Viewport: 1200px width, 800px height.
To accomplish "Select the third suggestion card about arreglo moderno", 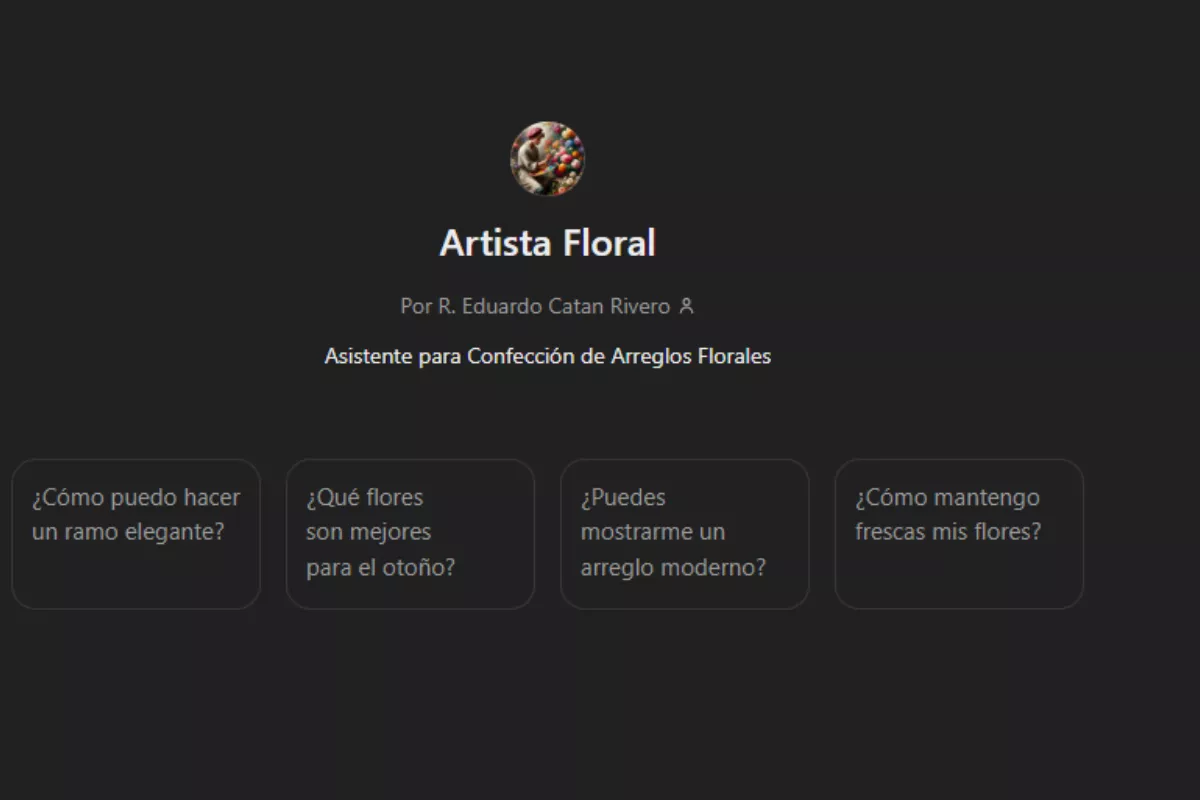I will (x=684, y=534).
